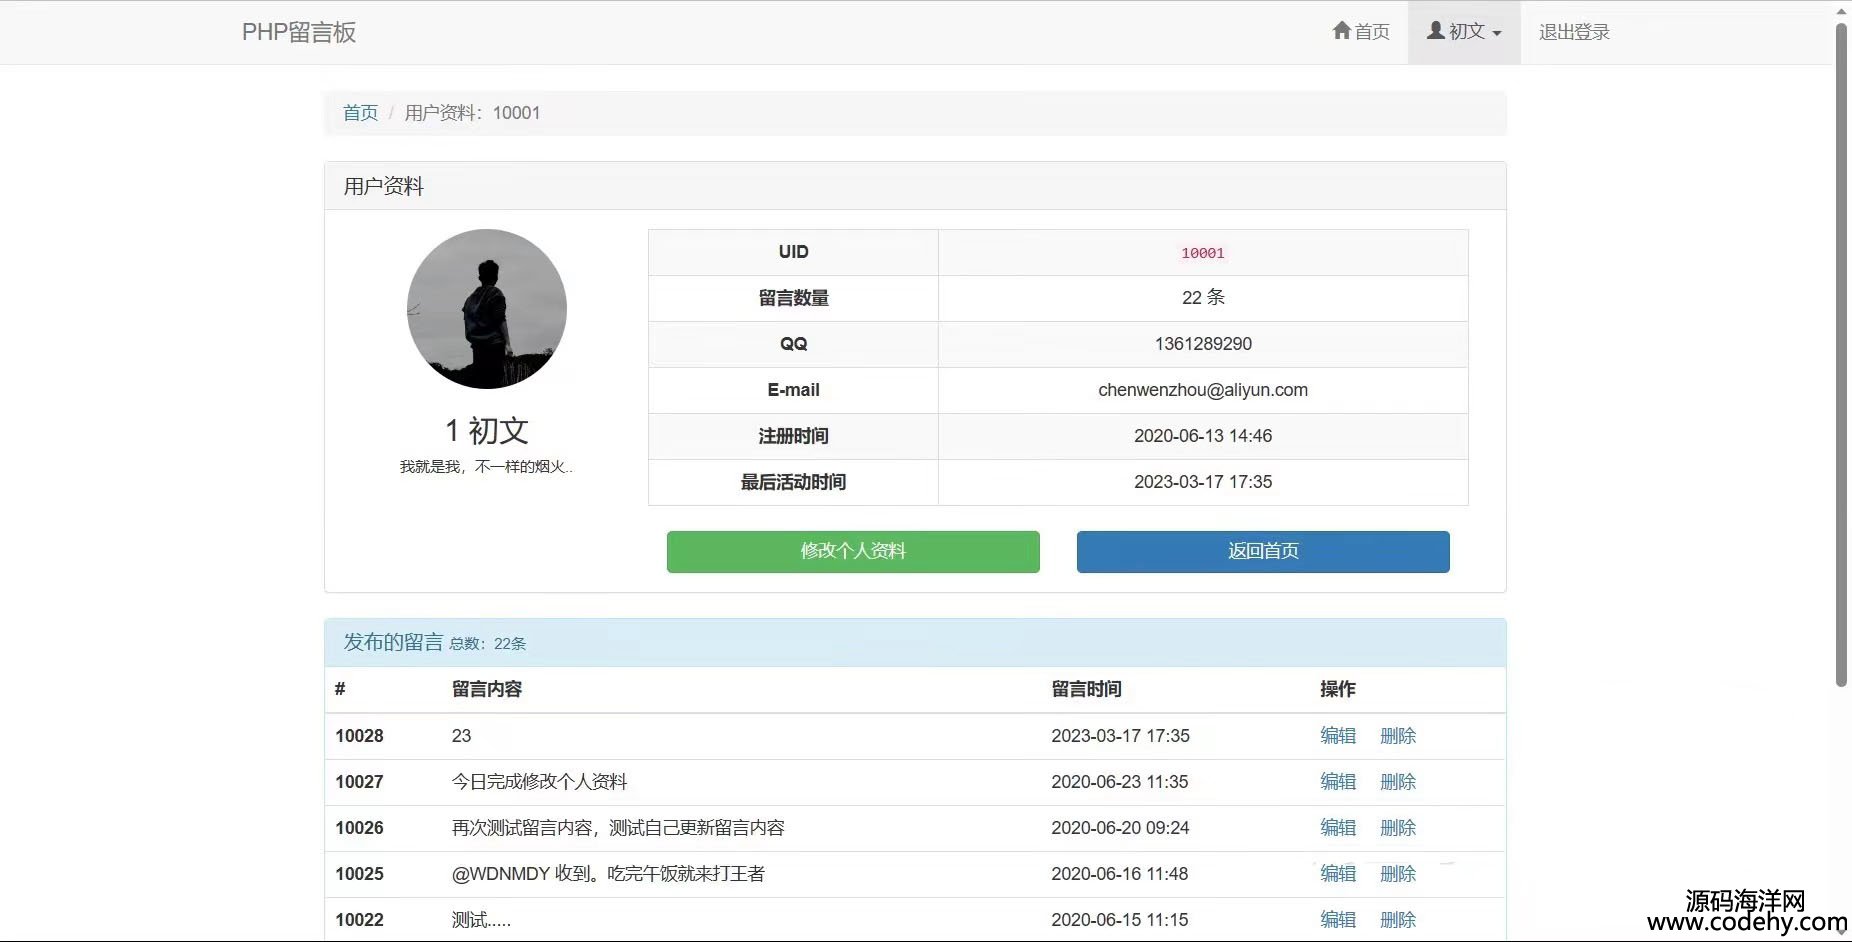
Task: Click the user silhouette icon beside 初文
Action: [1435, 31]
